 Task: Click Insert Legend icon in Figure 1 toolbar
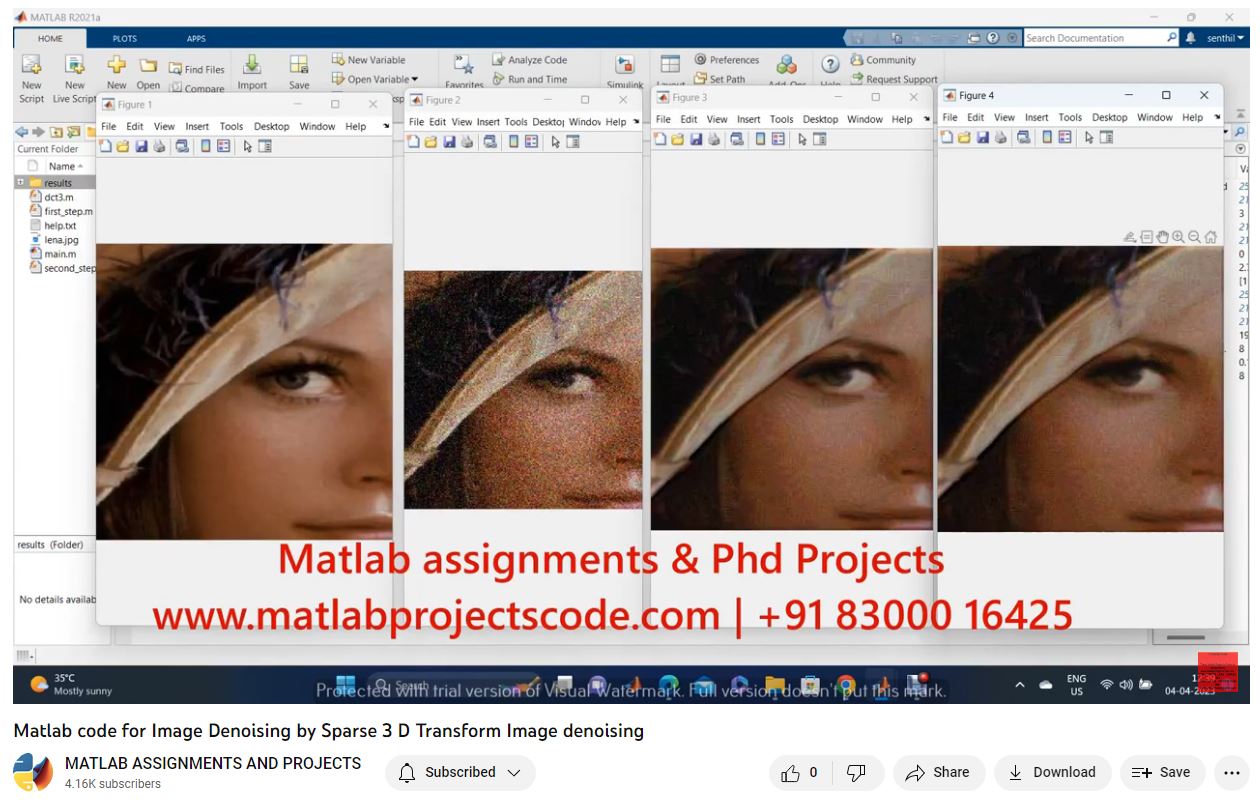coord(223,146)
